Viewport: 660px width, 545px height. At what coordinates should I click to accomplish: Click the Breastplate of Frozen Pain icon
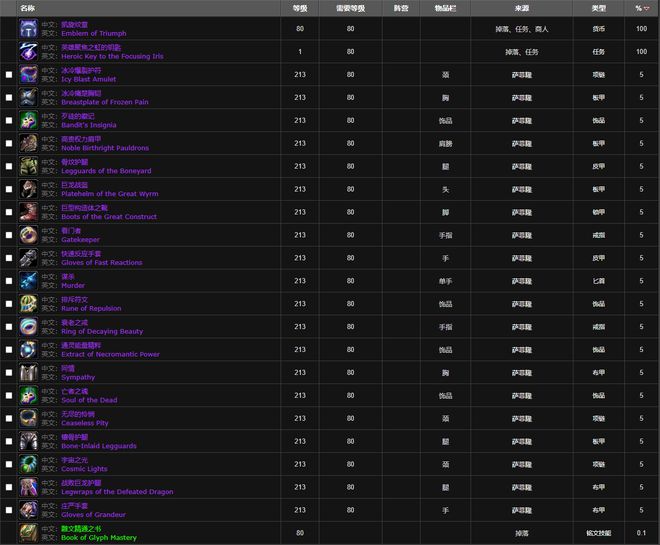[x=29, y=97]
